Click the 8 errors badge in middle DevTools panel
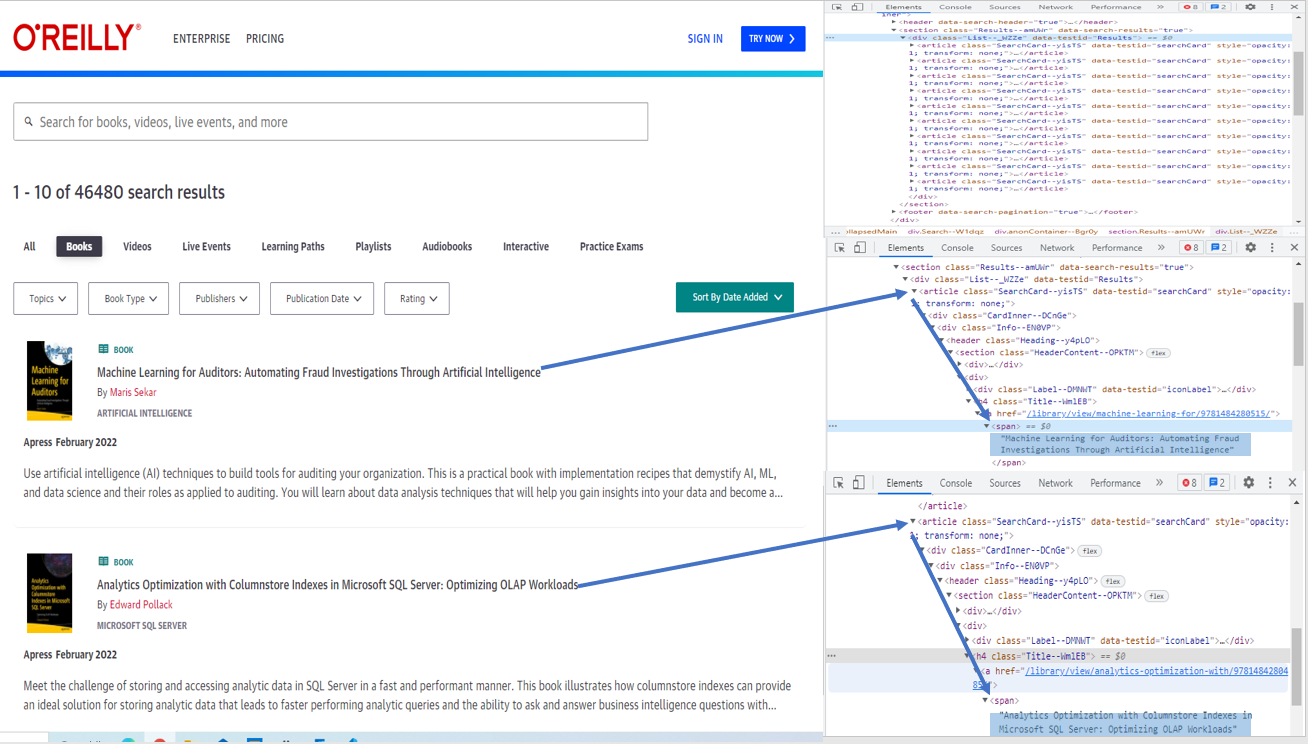 click(x=1191, y=247)
